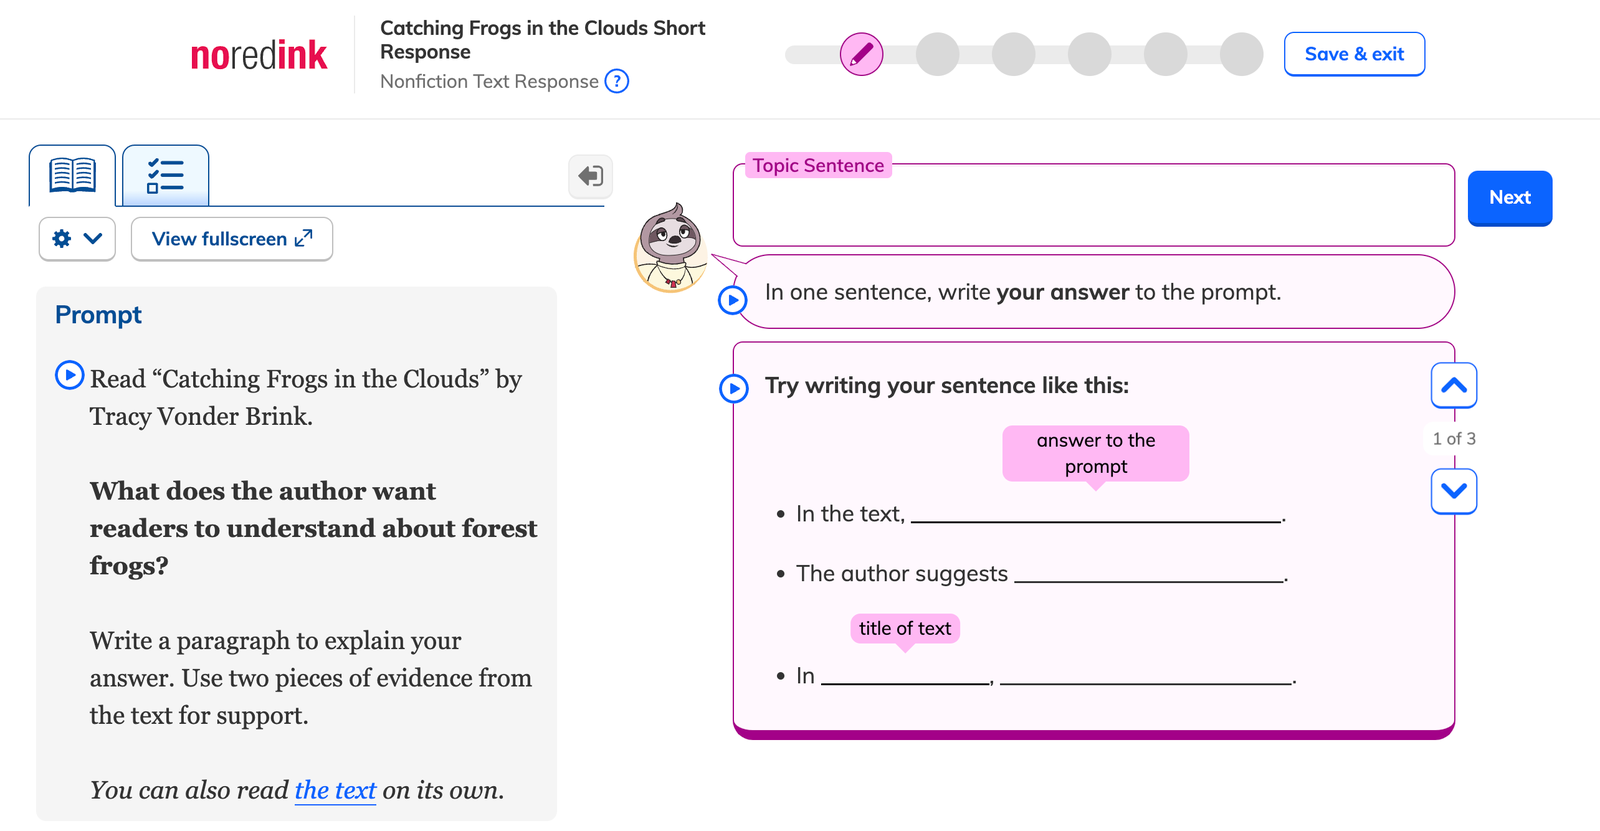Click Save & exit
Image resolution: width=1600 pixels, height=831 pixels.
click(x=1354, y=54)
